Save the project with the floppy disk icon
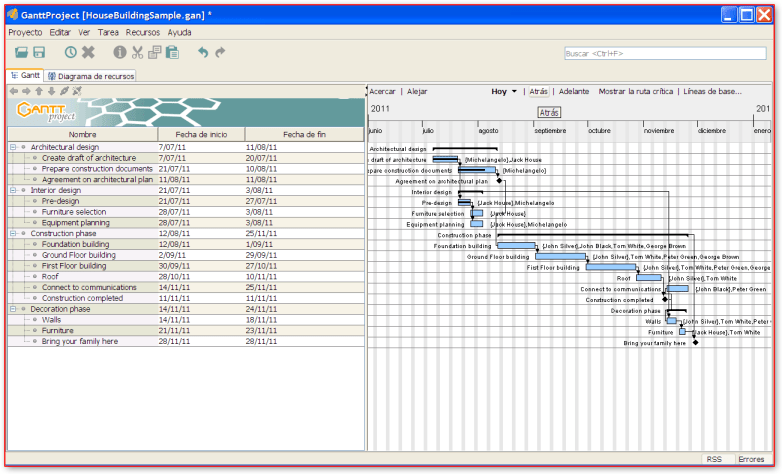 point(39,52)
